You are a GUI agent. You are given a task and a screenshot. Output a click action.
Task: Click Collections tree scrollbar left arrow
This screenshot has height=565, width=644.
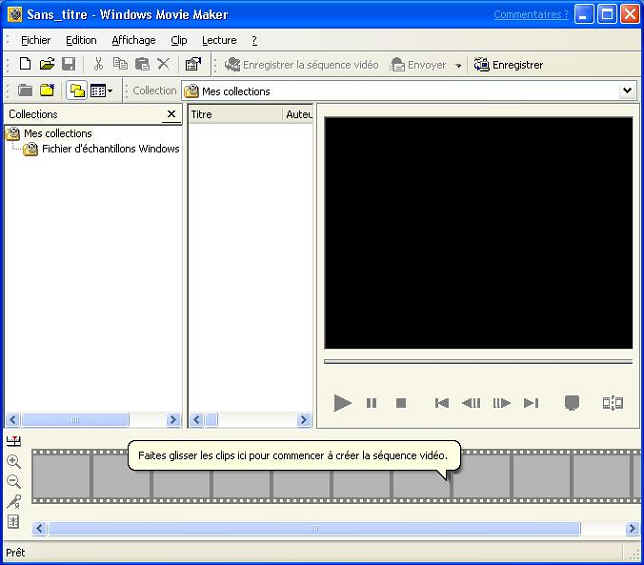point(12,420)
